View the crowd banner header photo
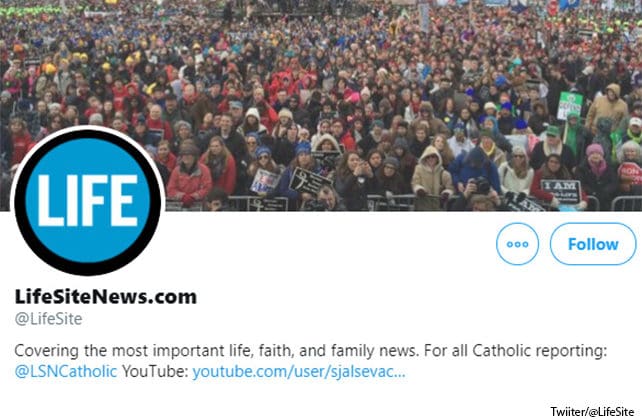 click(x=321, y=105)
